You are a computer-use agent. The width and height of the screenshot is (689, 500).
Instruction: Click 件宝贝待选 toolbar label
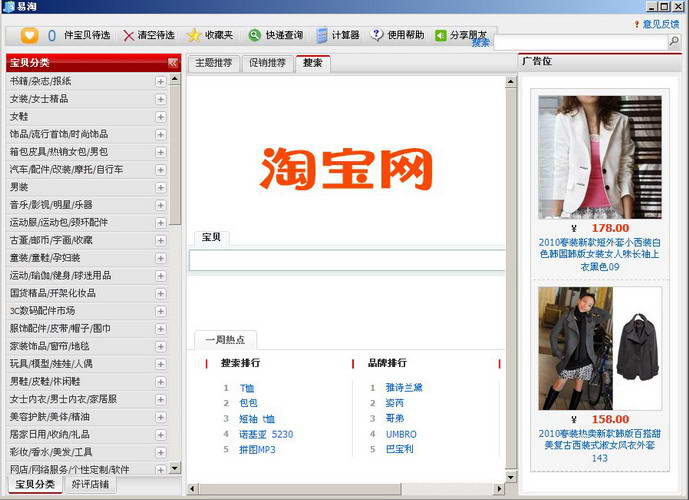pos(87,35)
